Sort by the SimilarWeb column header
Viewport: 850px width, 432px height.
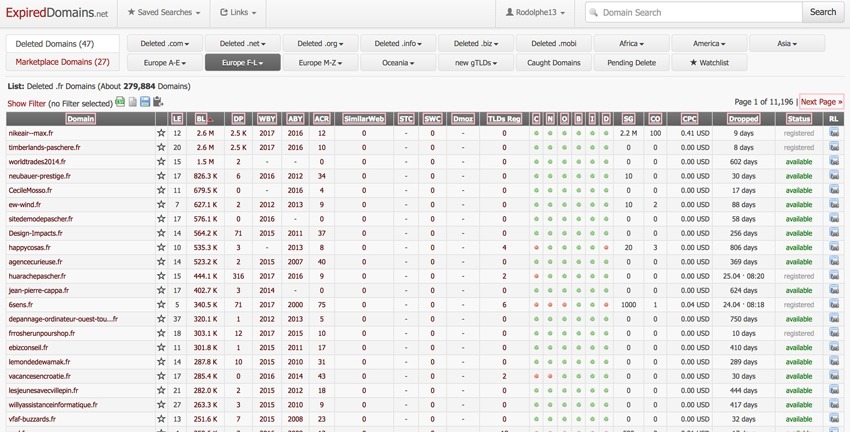point(364,119)
